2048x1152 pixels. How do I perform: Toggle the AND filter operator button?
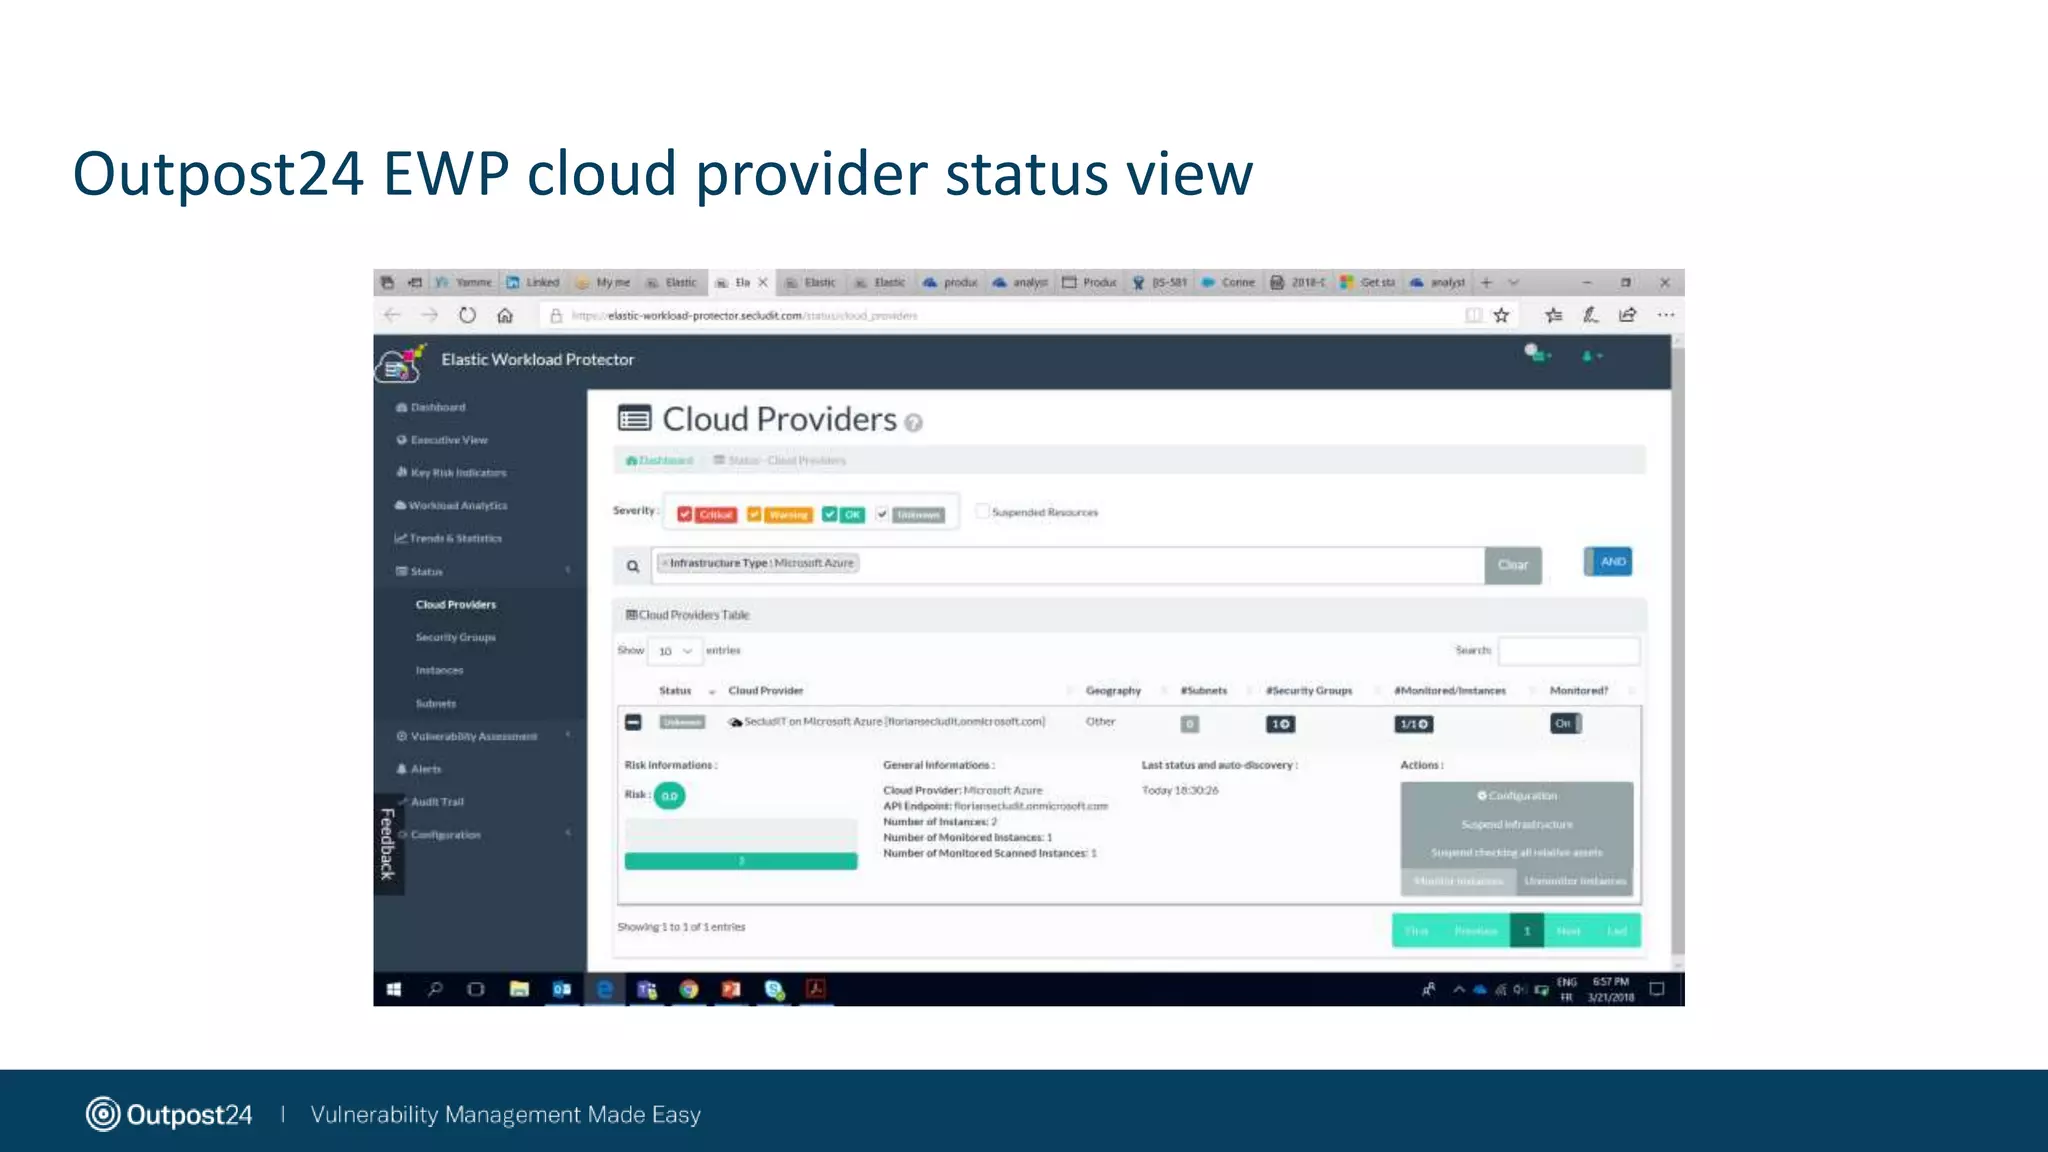(x=1609, y=562)
